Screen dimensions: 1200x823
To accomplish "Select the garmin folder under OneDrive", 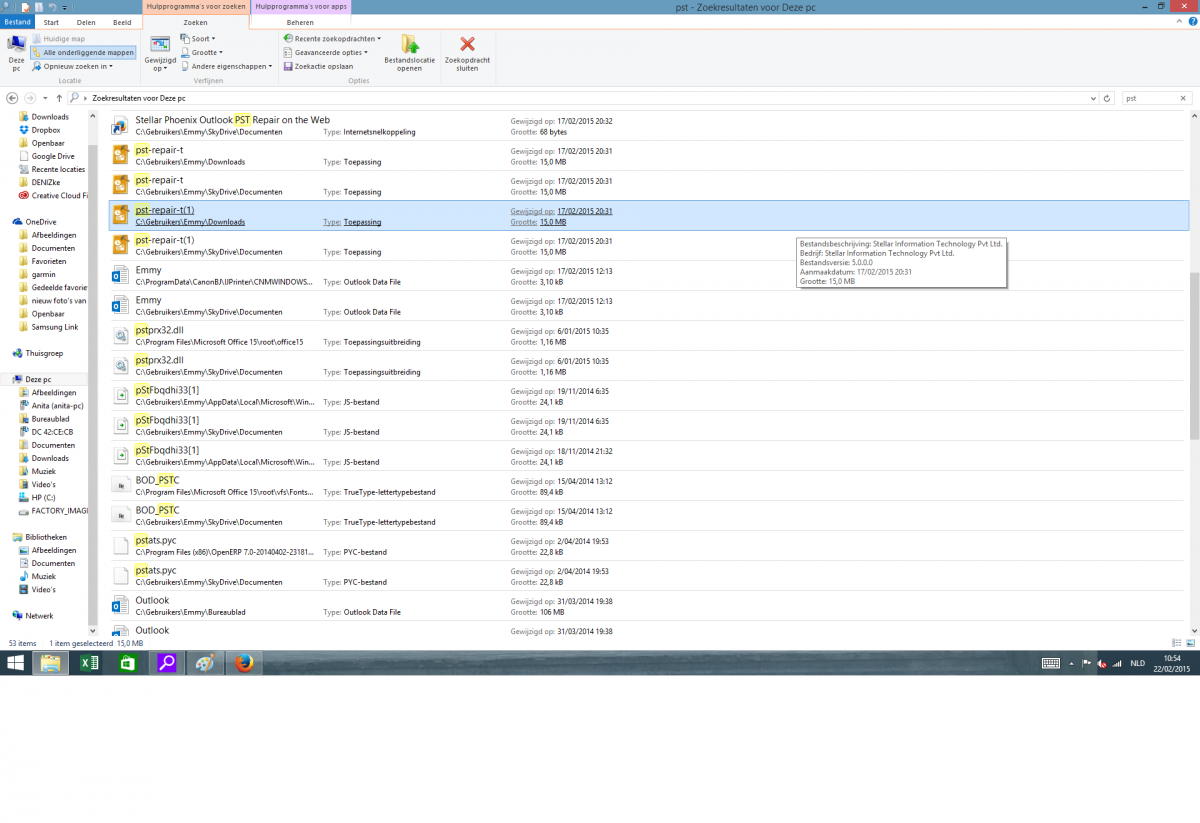I will (43, 274).
